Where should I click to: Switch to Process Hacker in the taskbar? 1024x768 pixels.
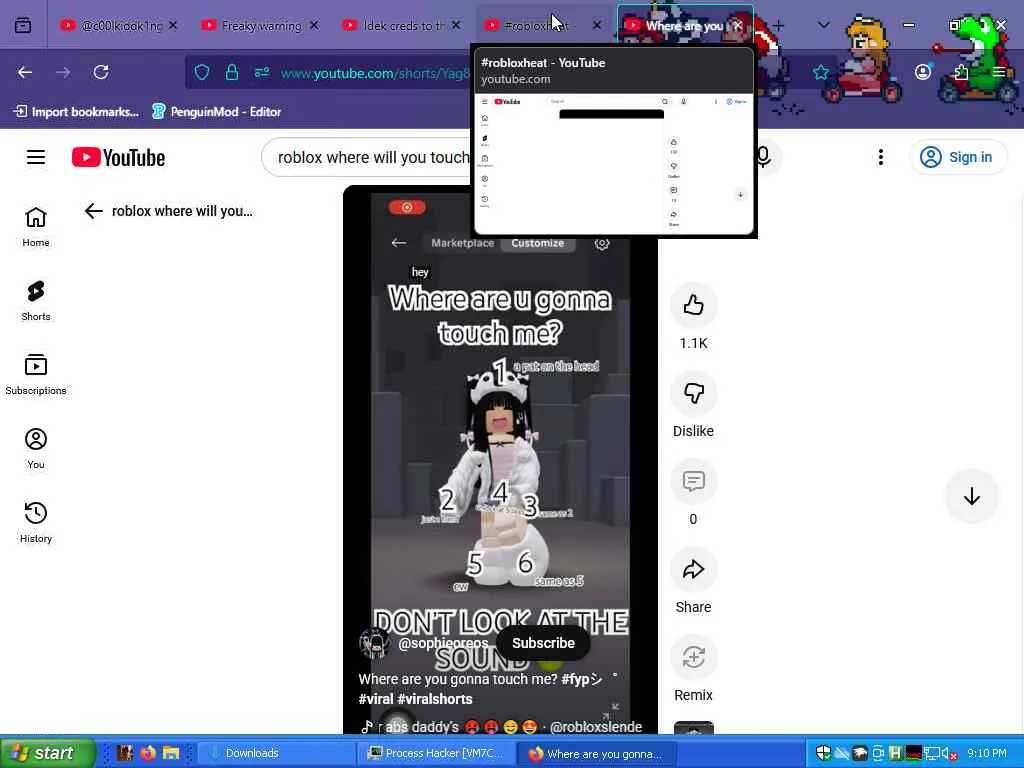point(436,753)
